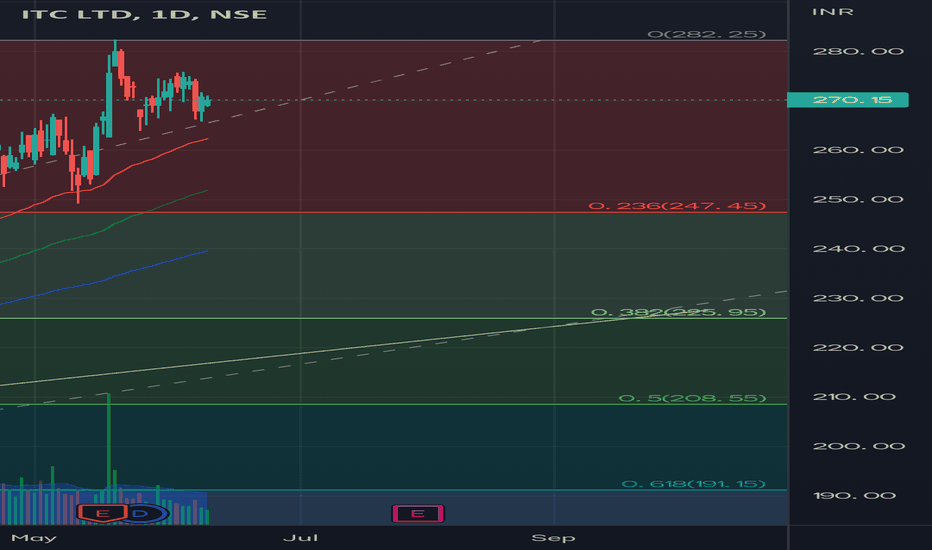The image size is (932, 550).
Task: Click the INR currency label
Action: click(x=833, y=12)
